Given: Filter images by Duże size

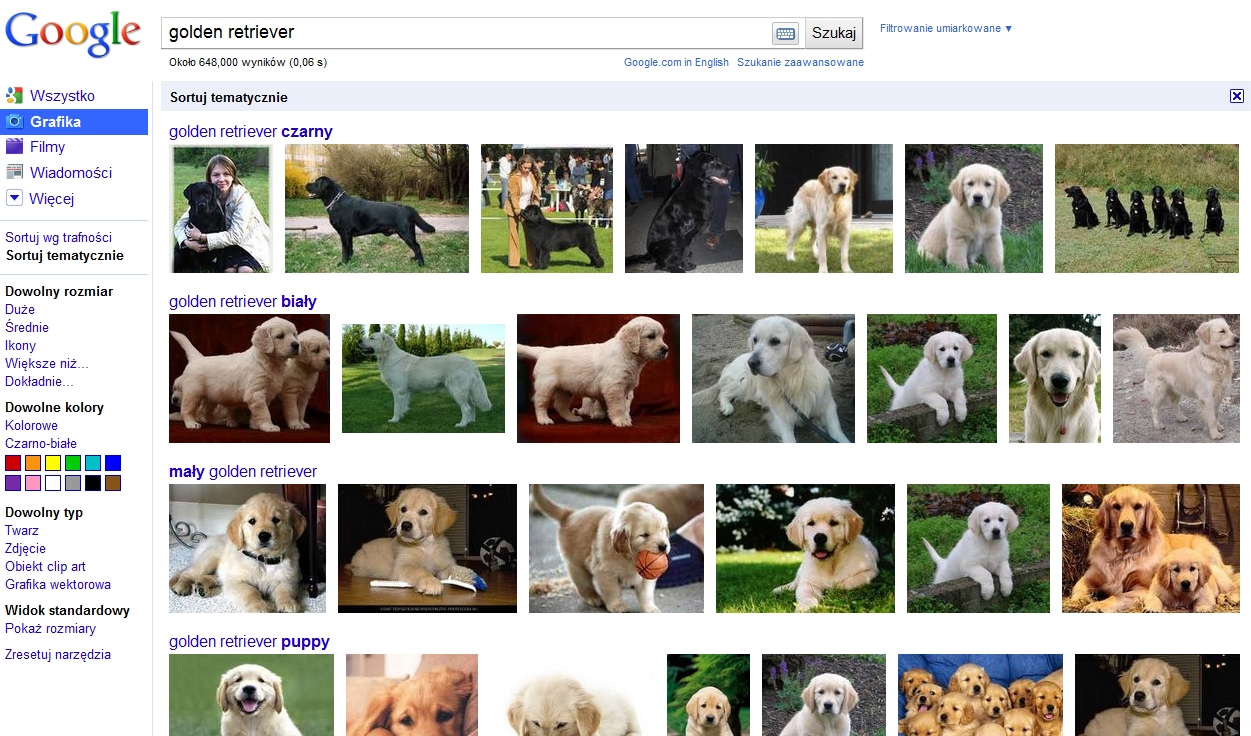Looking at the screenshot, I should pos(20,309).
